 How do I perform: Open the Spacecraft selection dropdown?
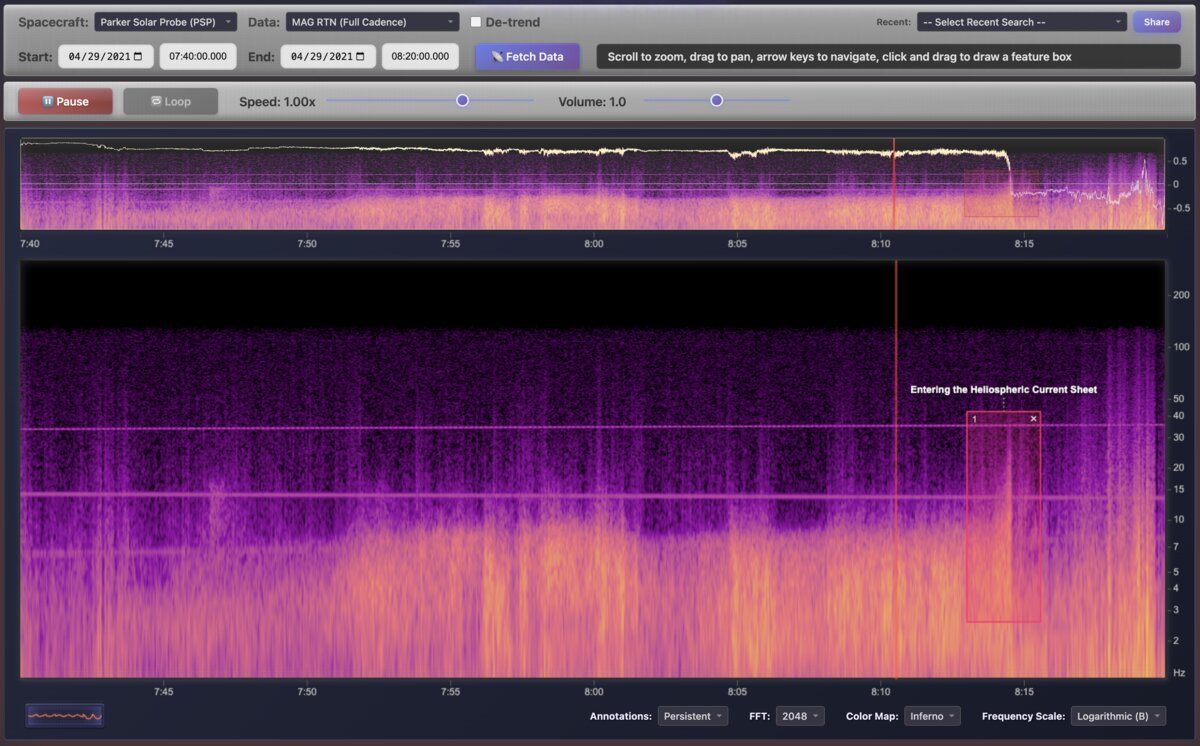point(165,21)
